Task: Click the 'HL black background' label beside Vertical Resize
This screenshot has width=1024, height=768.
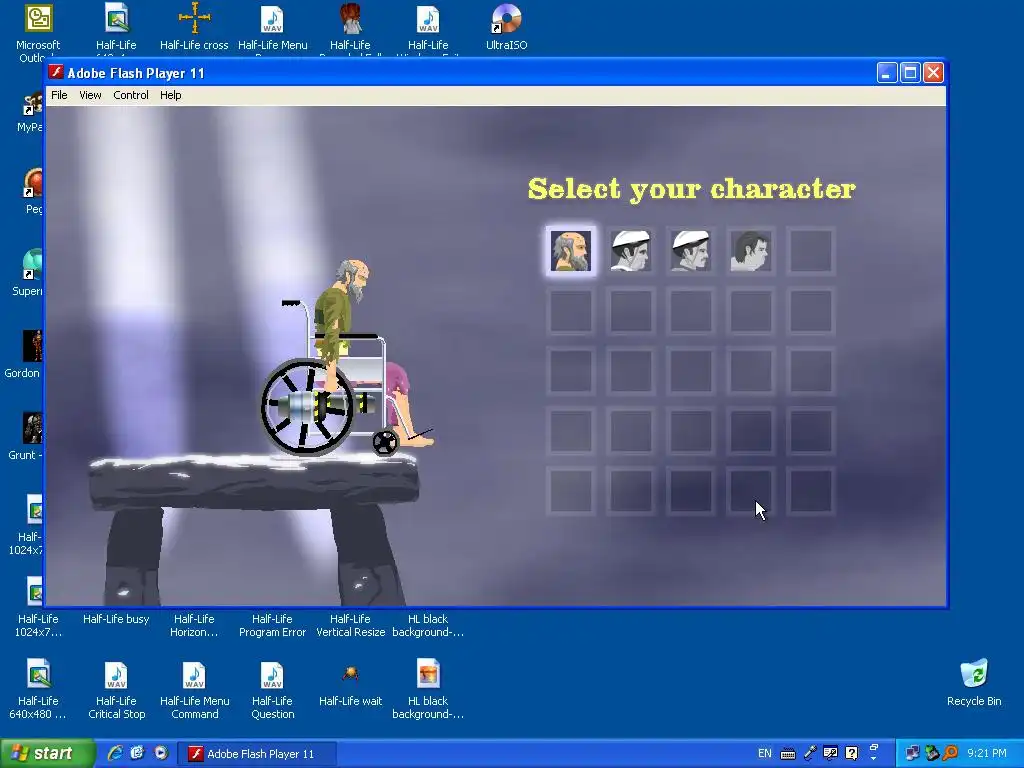Action: [x=428, y=626]
